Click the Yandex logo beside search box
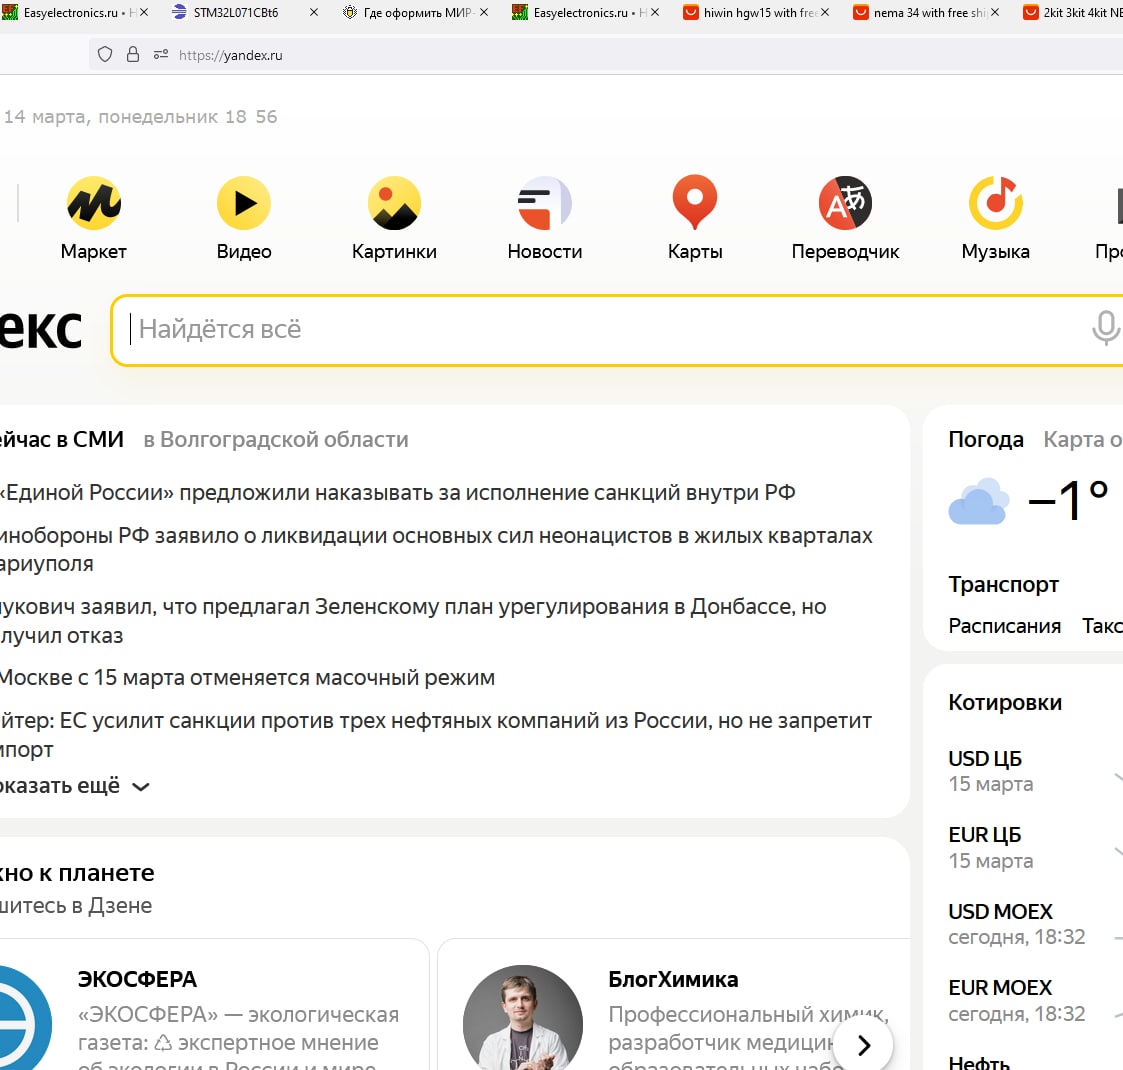The height and width of the screenshot is (1070, 1123). coord(41,329)
